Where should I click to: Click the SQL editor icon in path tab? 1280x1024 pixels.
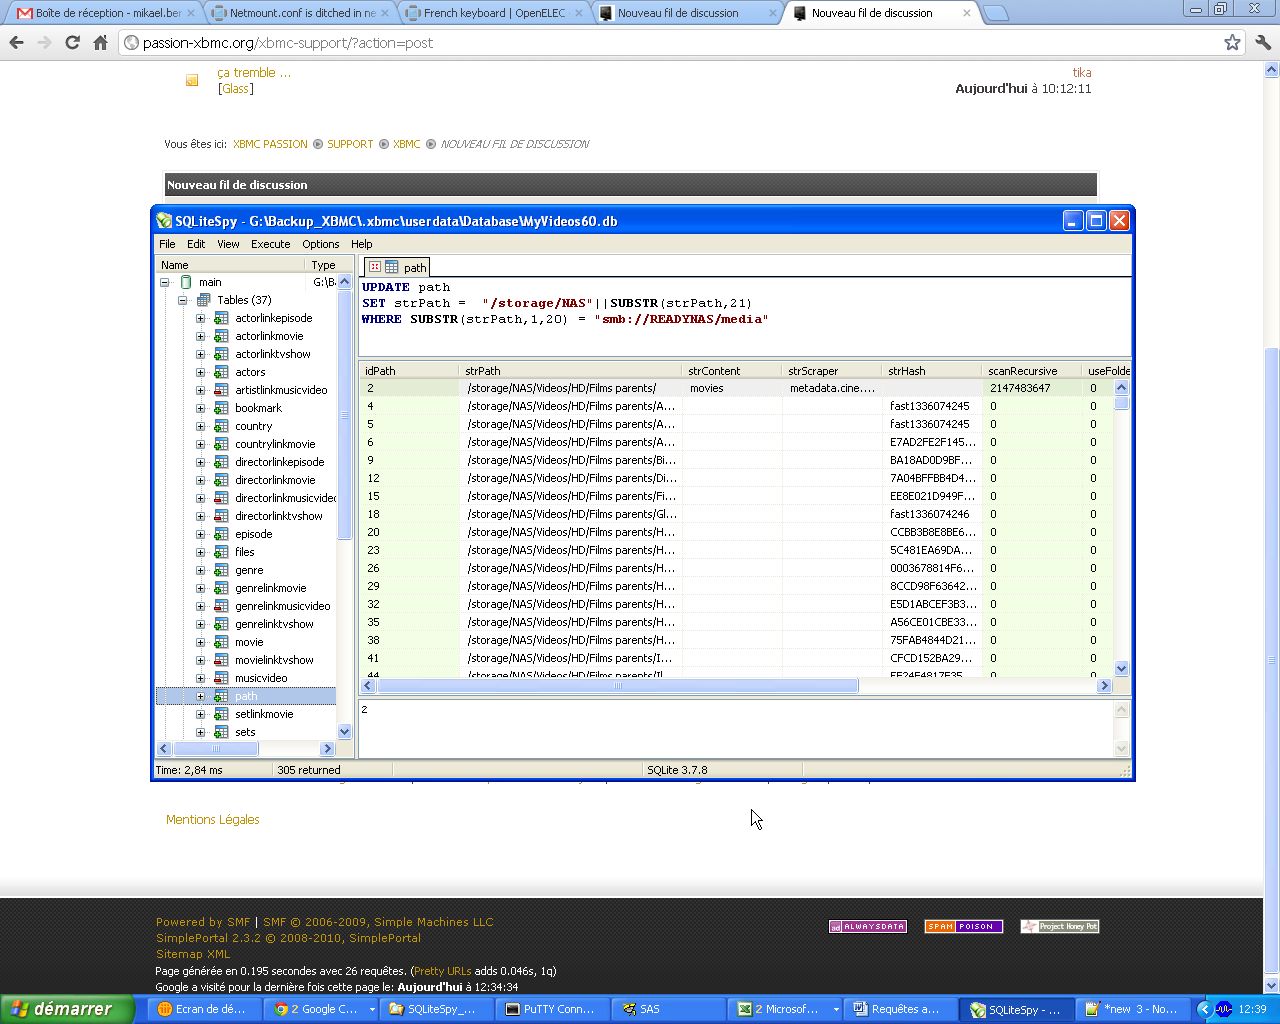pos(375,267)
